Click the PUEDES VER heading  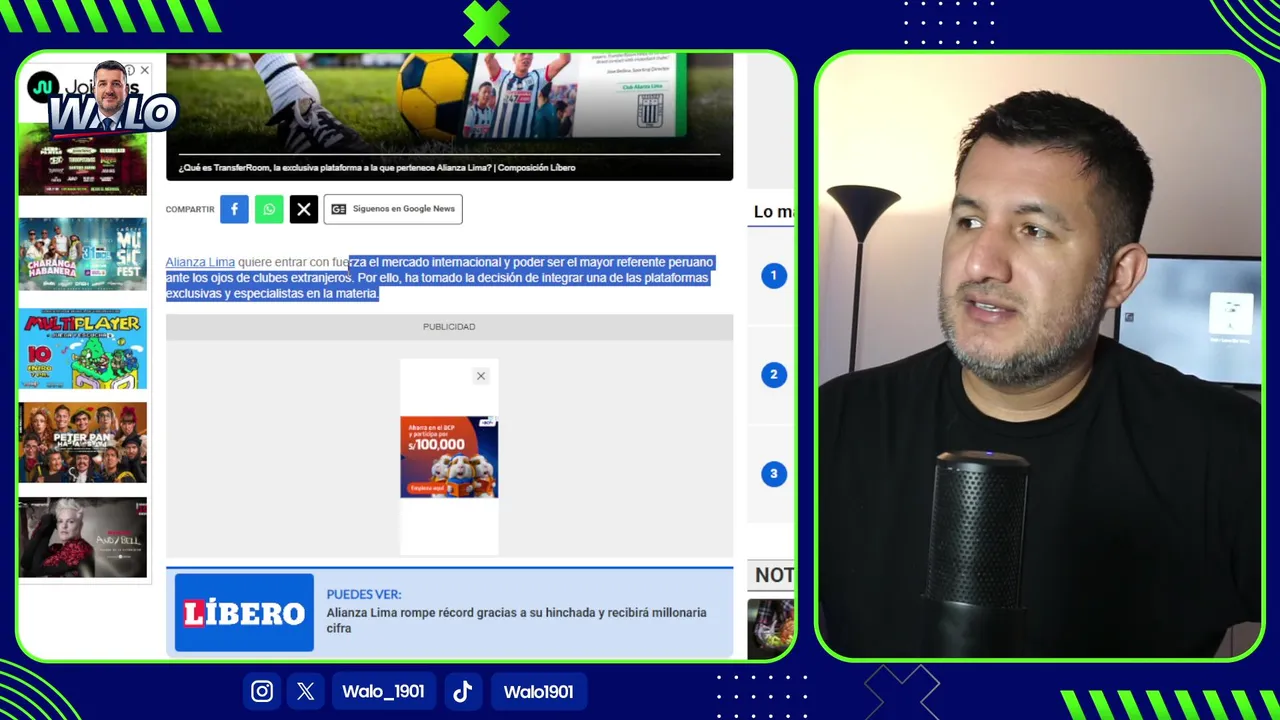(363, 595)
